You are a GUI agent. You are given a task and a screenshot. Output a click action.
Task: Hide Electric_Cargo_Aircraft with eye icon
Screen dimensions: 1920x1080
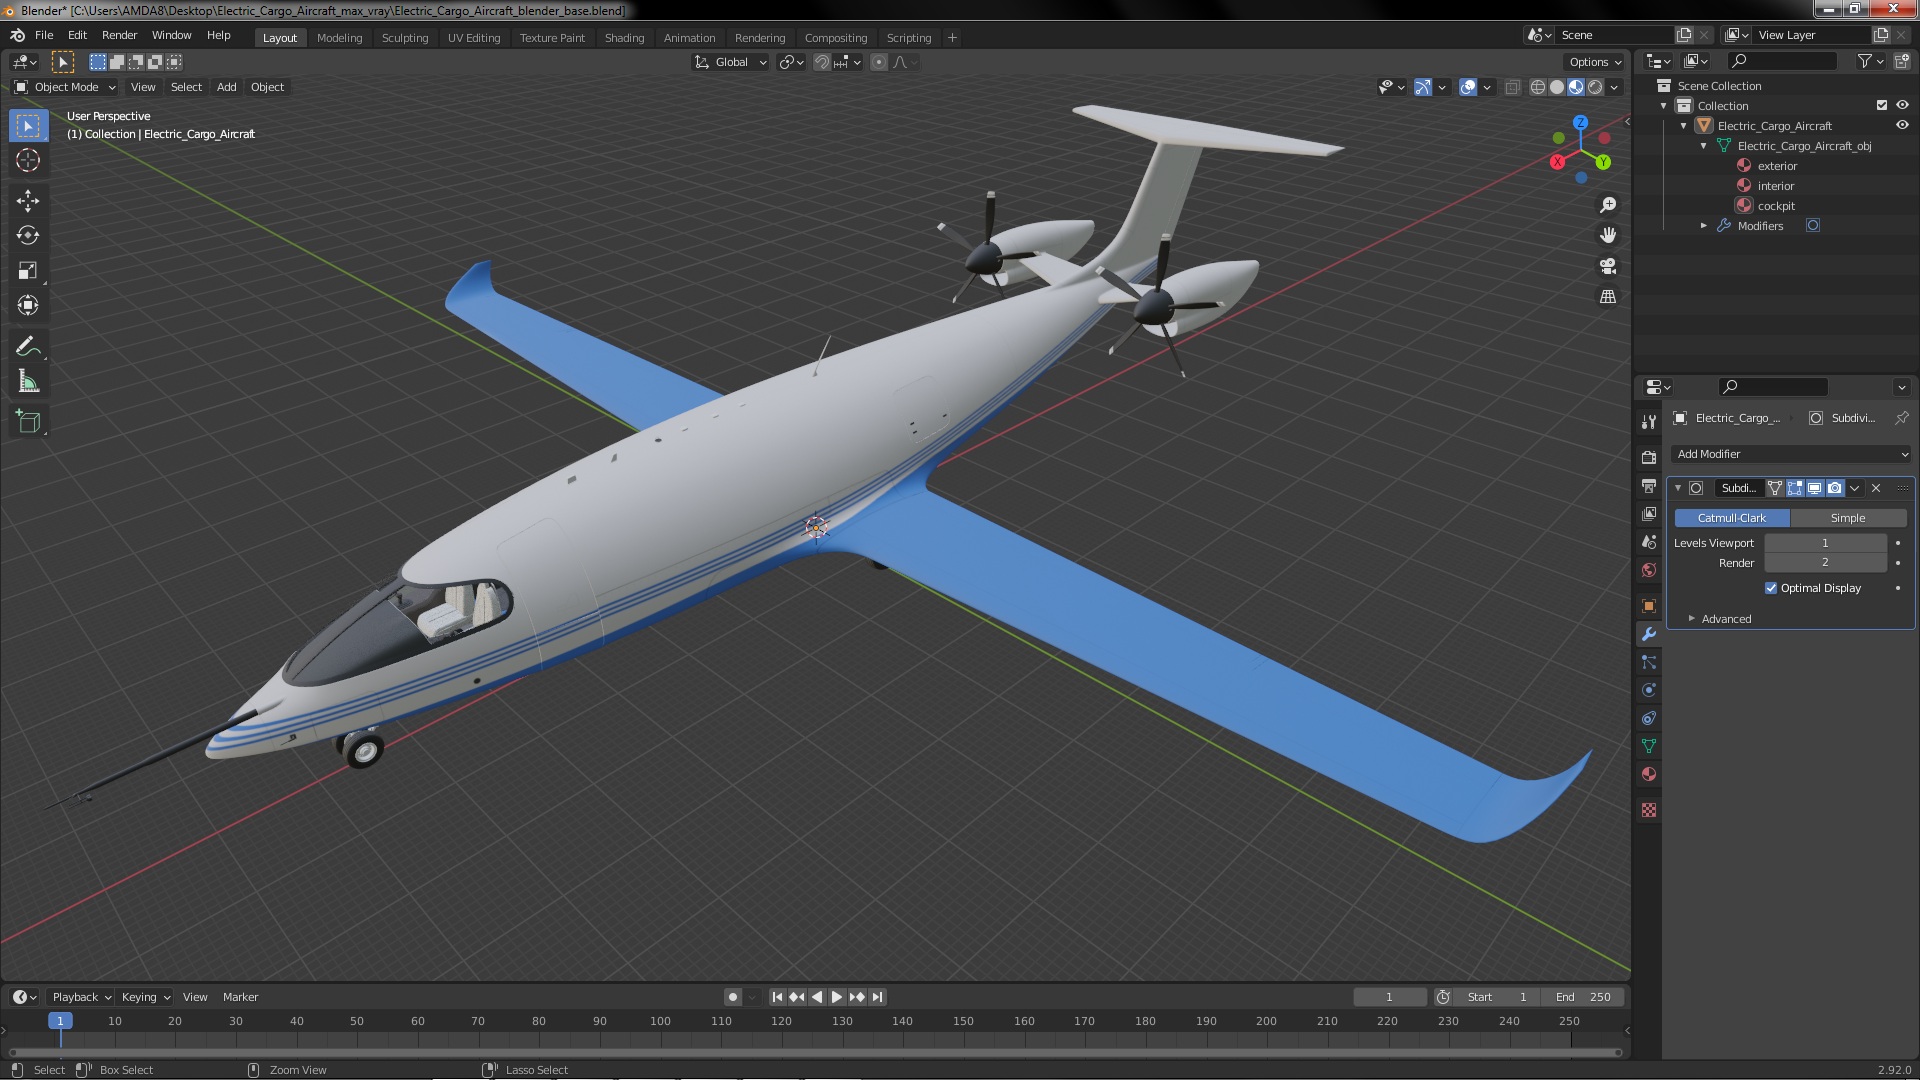[x=1902, y=126]
